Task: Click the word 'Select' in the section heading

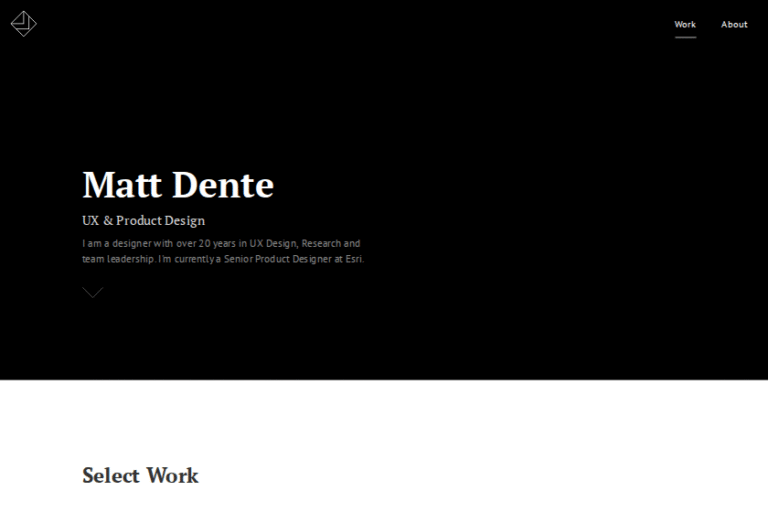Action: 110,475
